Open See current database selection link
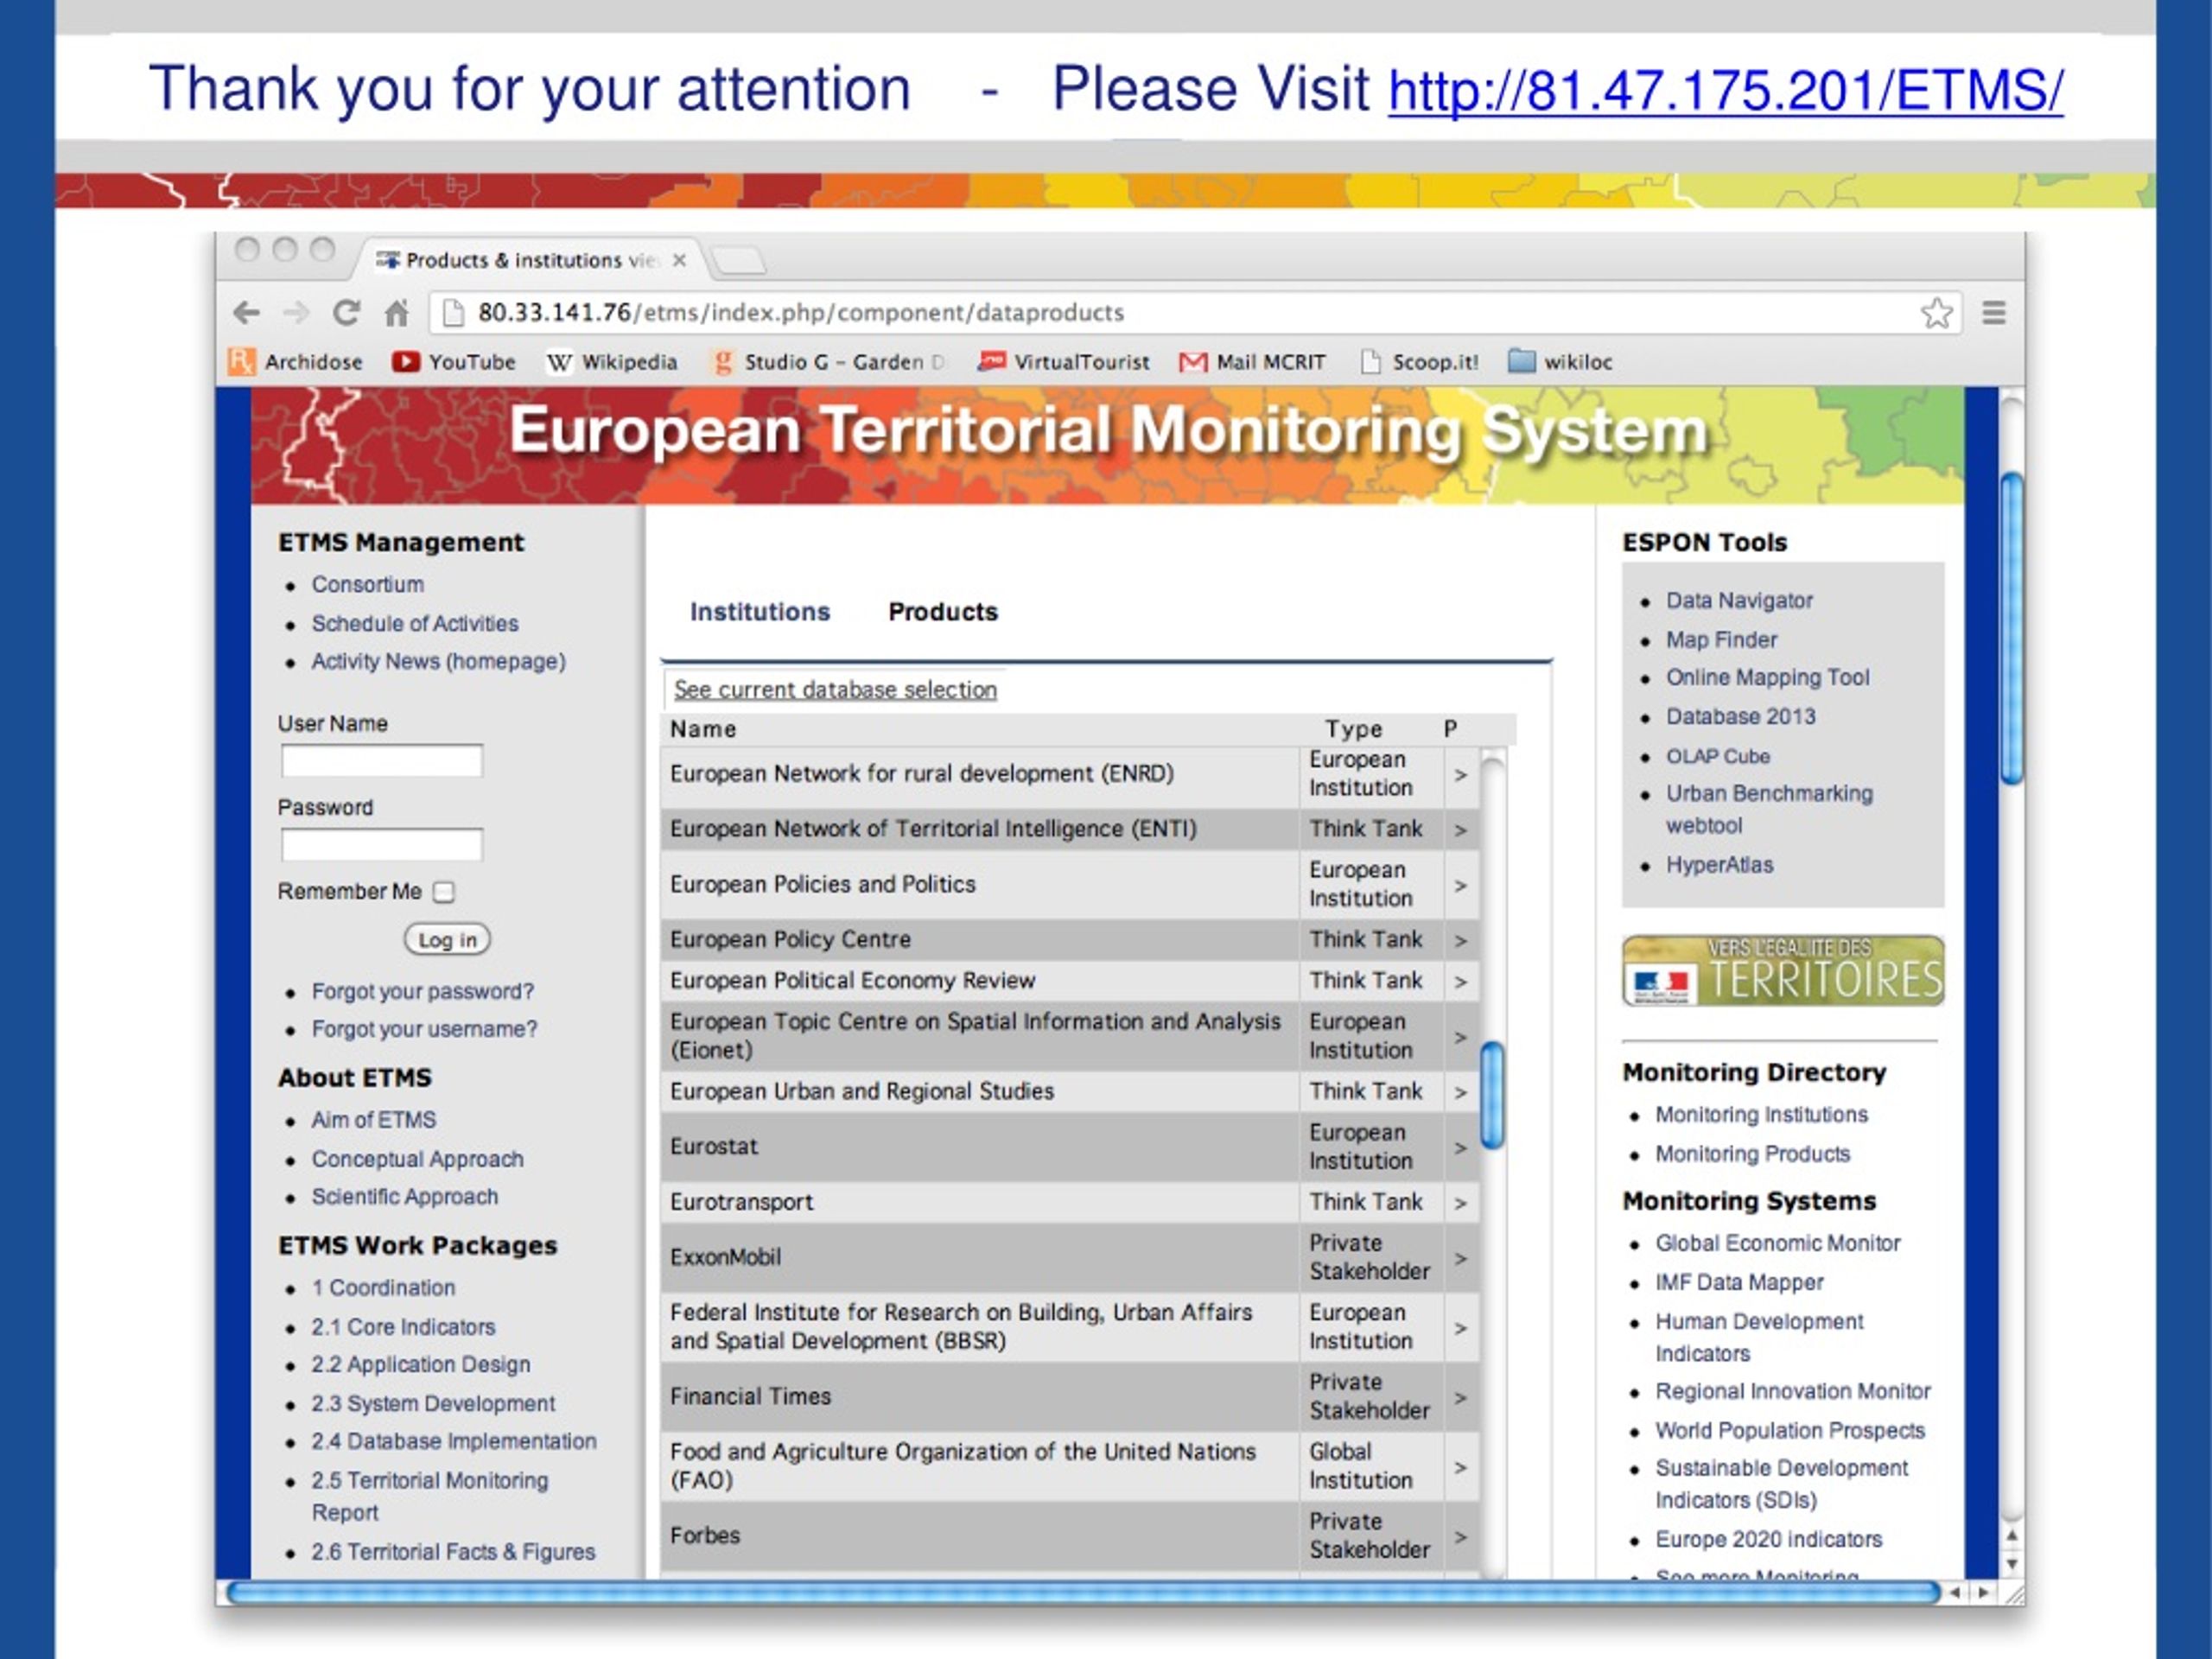This screenshot has height=1659, width=2212. [835, 690]
